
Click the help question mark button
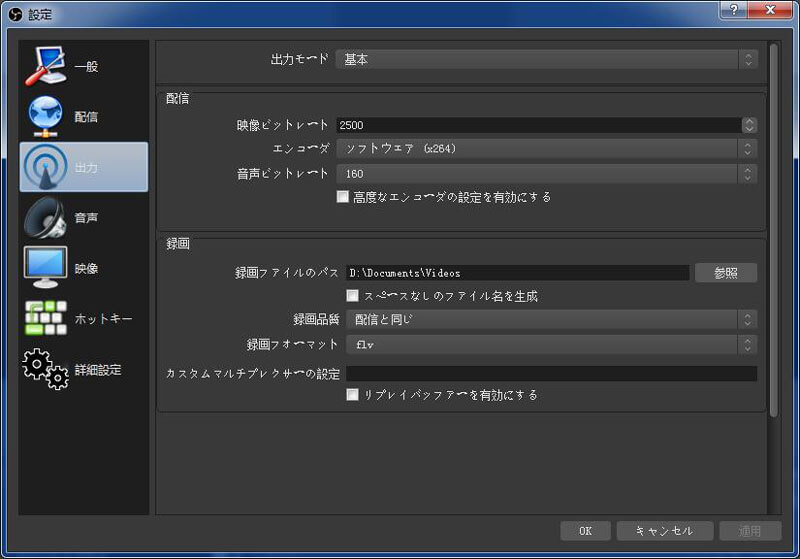pos(734,9)
